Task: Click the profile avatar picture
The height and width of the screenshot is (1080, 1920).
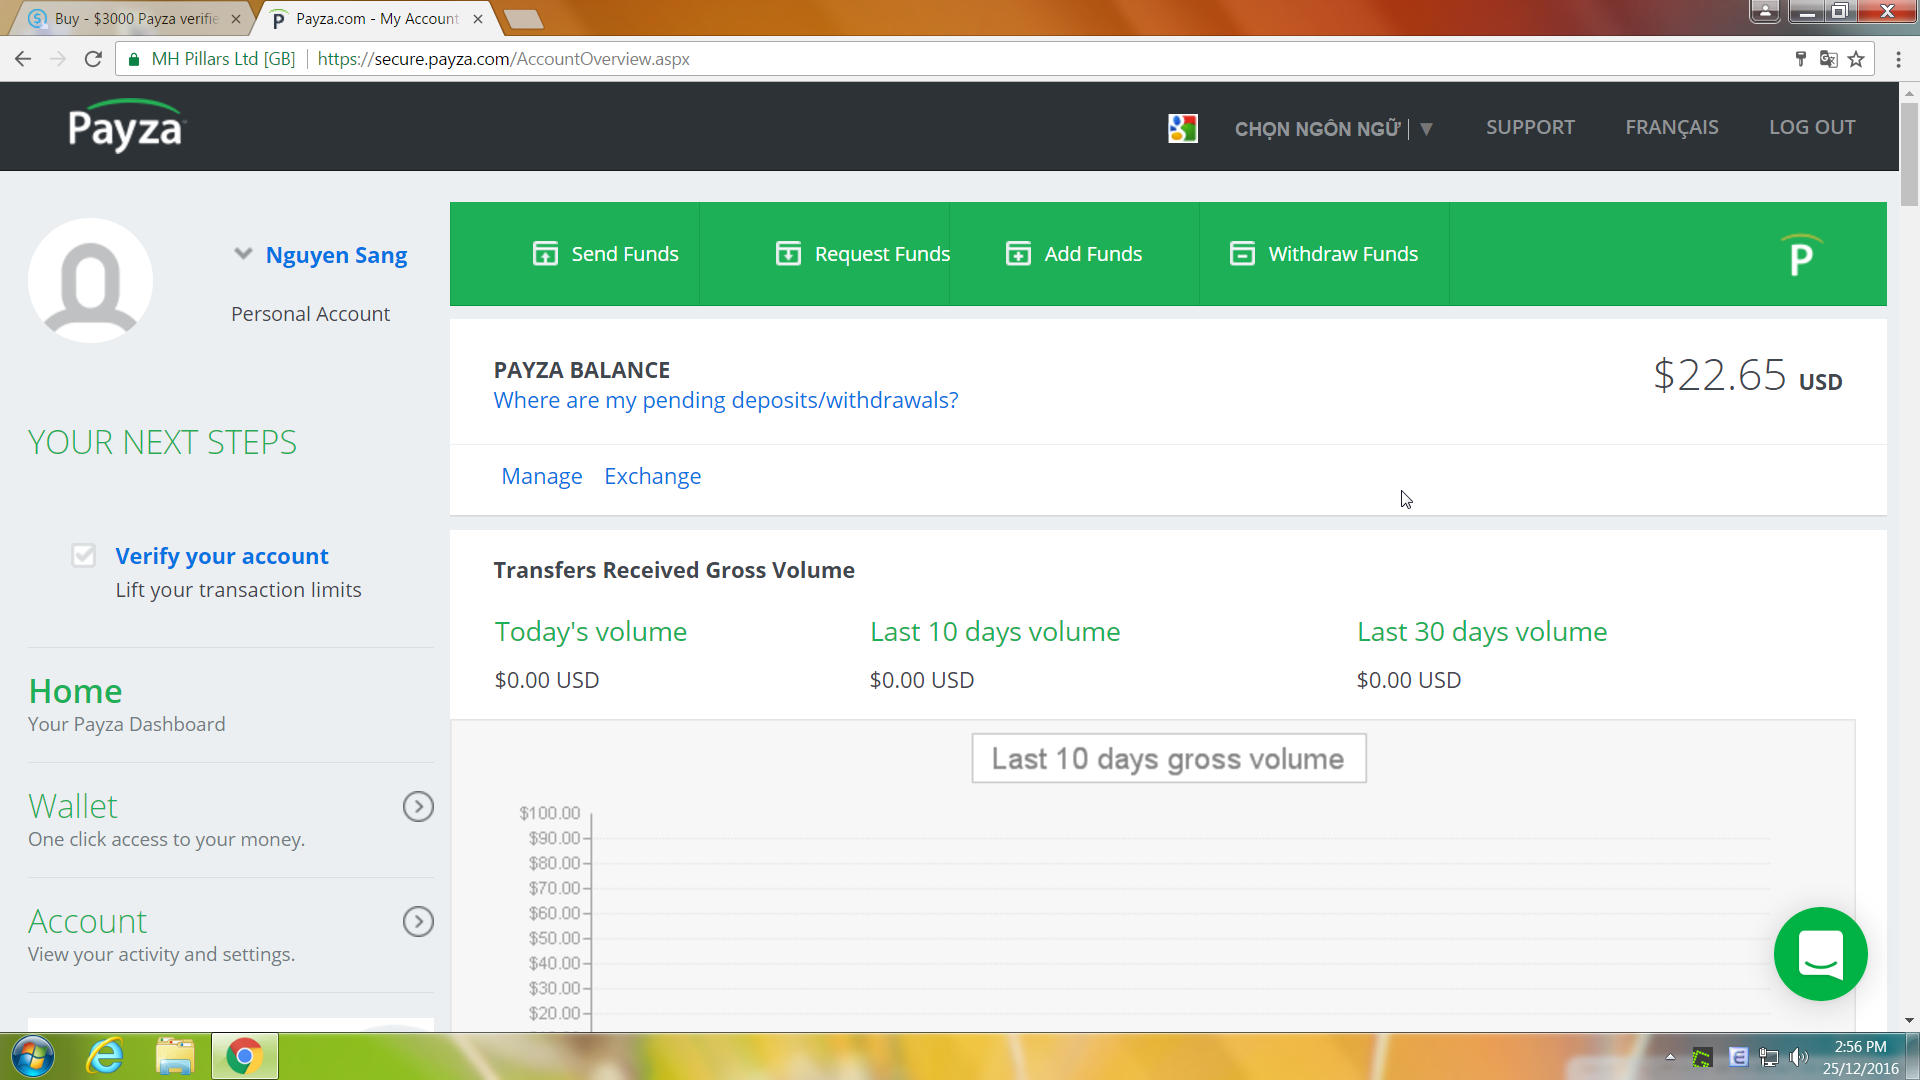Action: coord(91,281)
